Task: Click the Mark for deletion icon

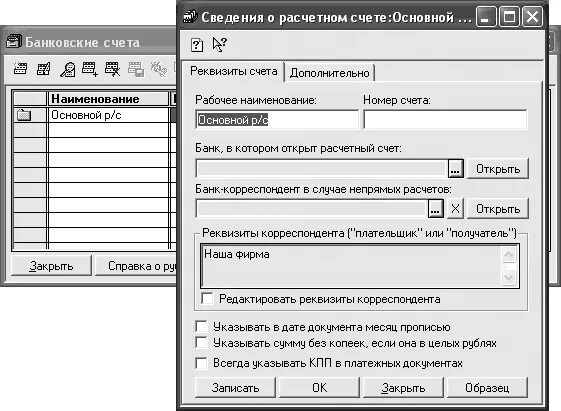Action: [x=112, y=69]
